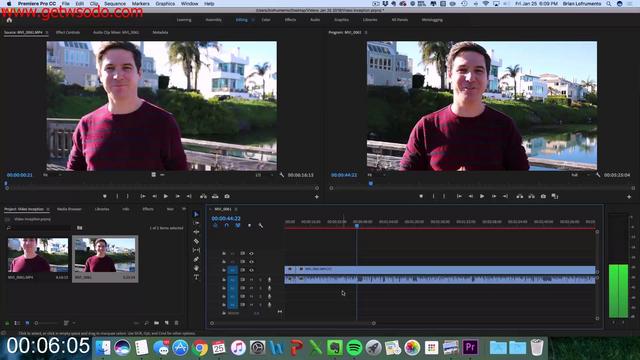Viewport: 640px width, 360px height.
Task: Toggle Snap in the timeline
Action: [227, 225]
